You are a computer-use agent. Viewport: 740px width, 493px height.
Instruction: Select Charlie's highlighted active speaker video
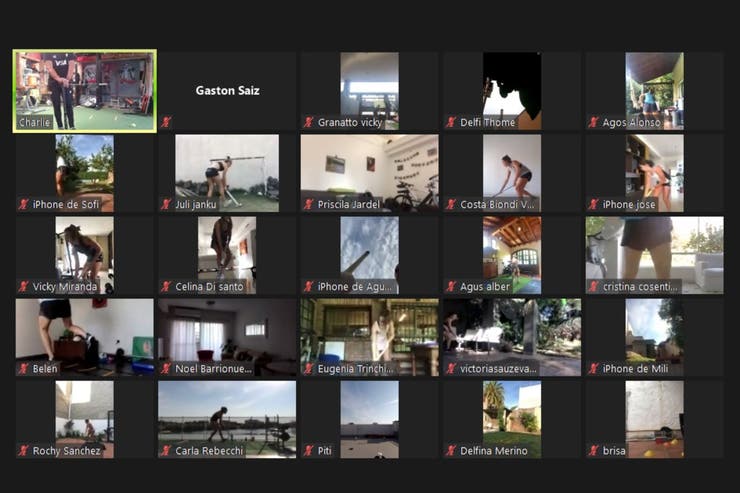point(85,91)
